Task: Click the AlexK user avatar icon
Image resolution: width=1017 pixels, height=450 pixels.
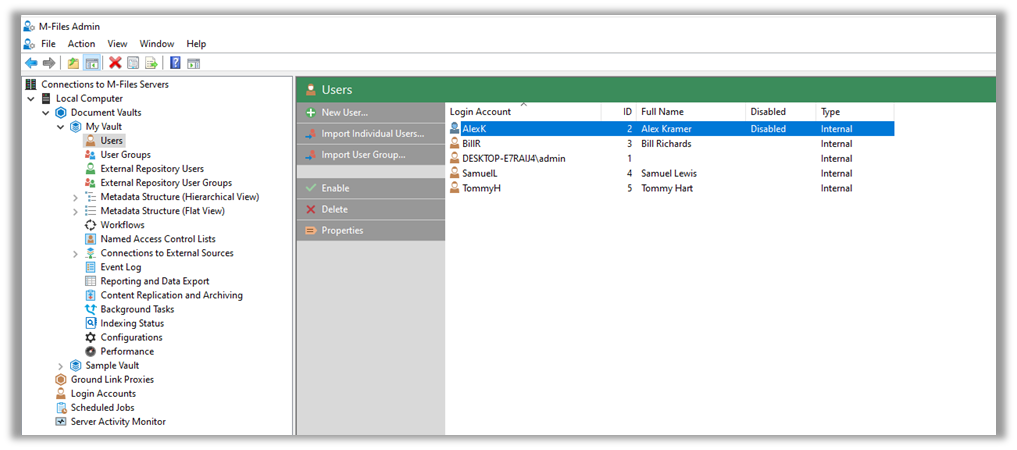Action: point(455,129)
